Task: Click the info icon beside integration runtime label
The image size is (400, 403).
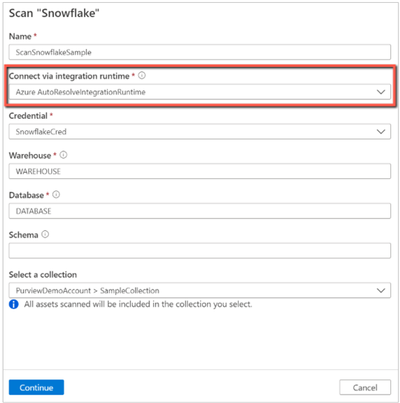Action: coord(142,76)
